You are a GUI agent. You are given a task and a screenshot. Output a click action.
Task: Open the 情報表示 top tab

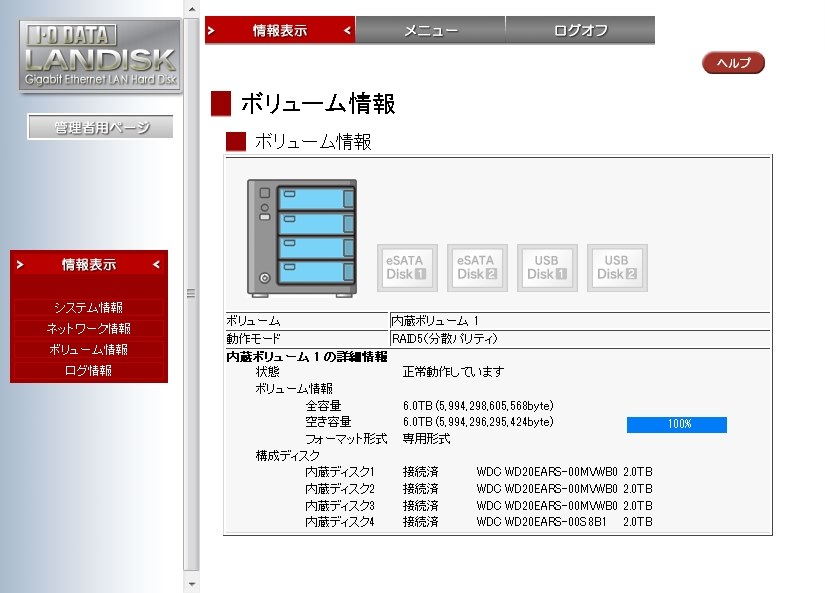pos(280,31)
